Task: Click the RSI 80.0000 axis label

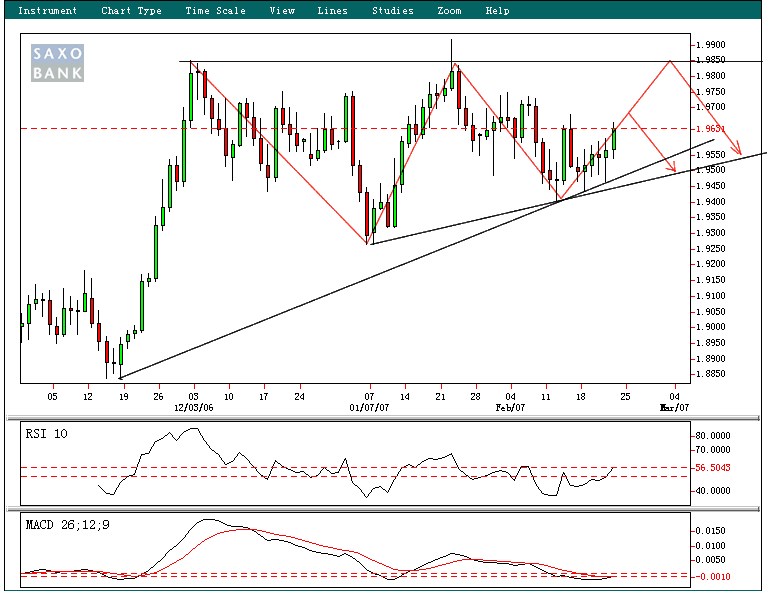Action: point(713,435)
